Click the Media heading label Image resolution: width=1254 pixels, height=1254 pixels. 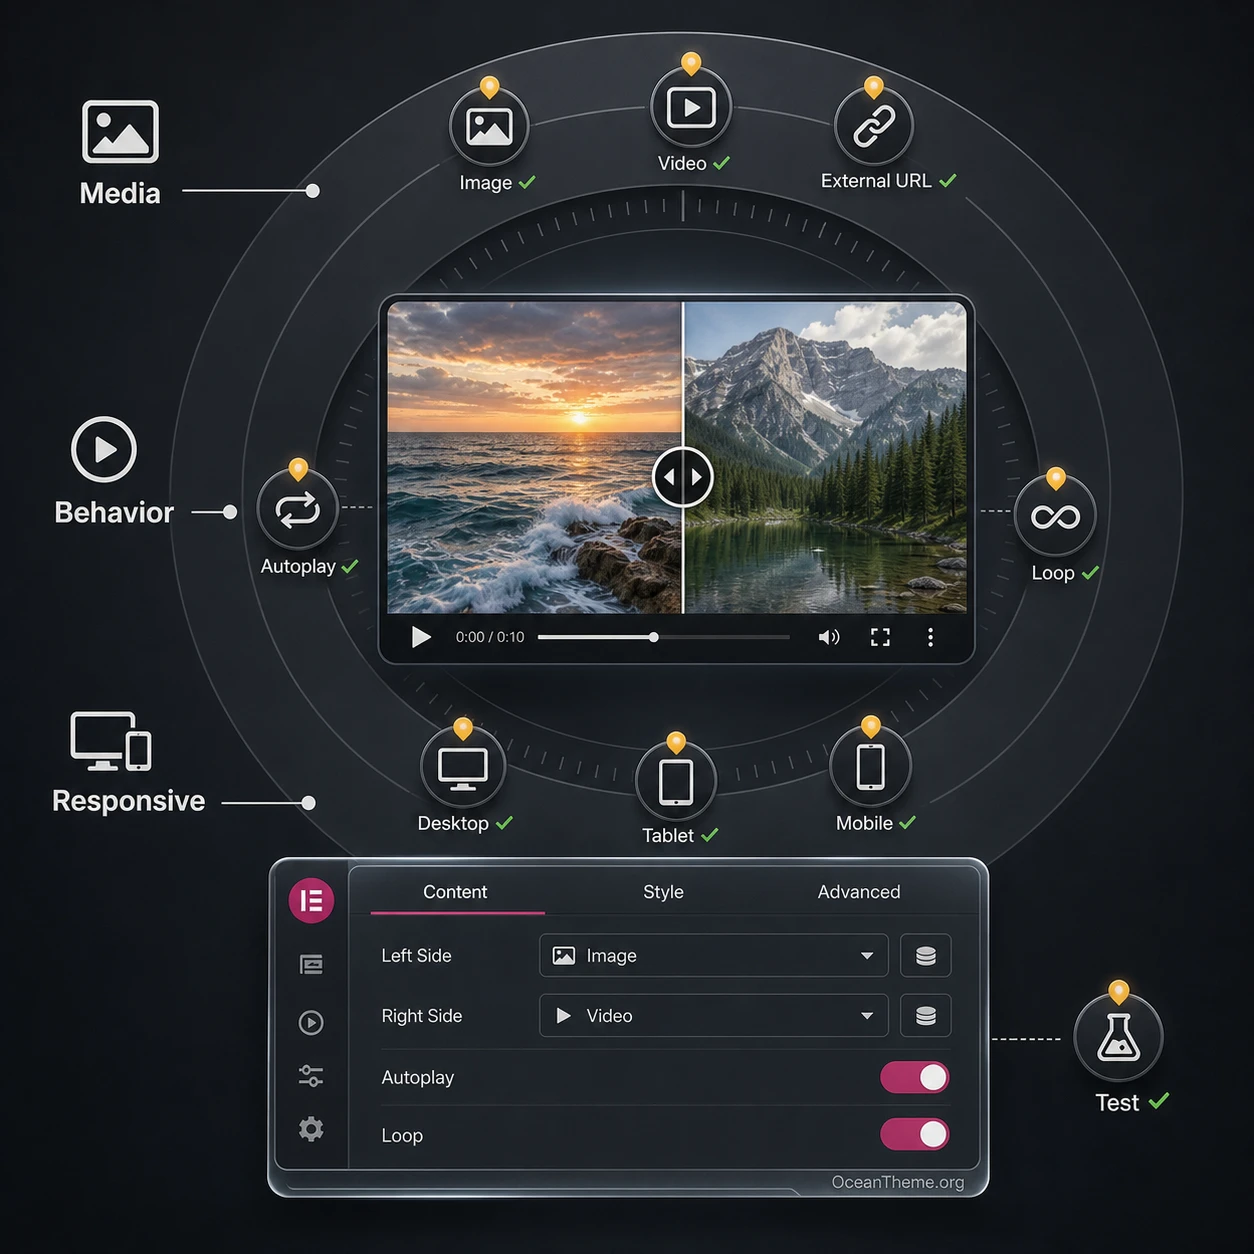[120, 193]
